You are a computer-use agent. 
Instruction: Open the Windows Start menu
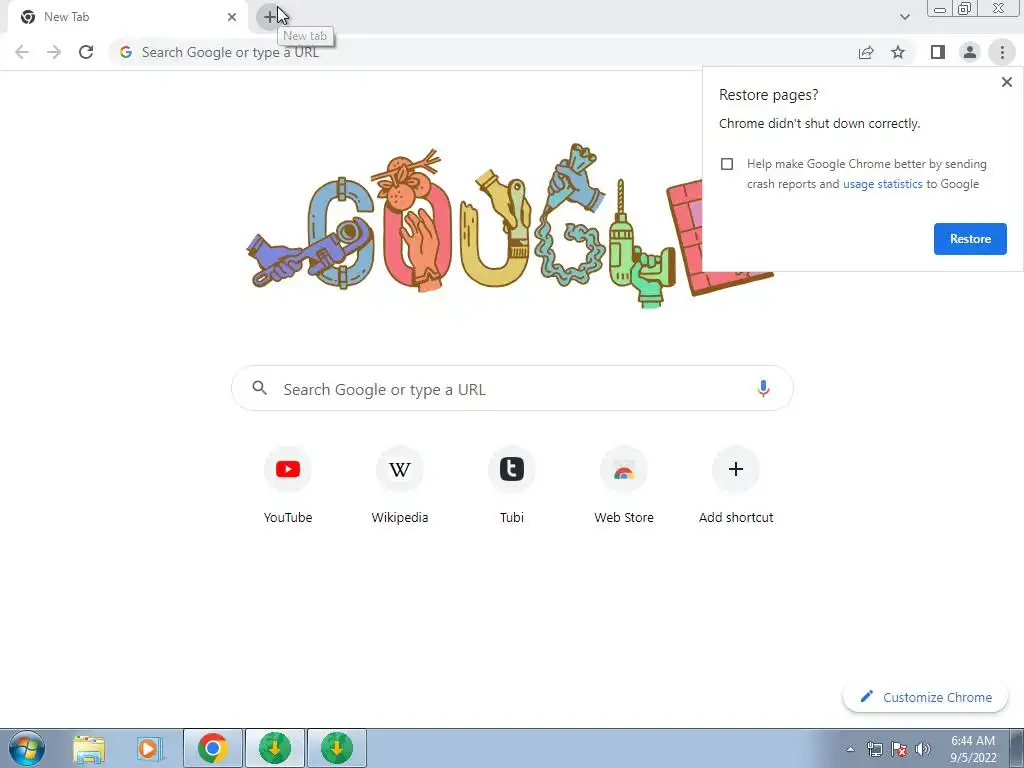coord(27,748)
